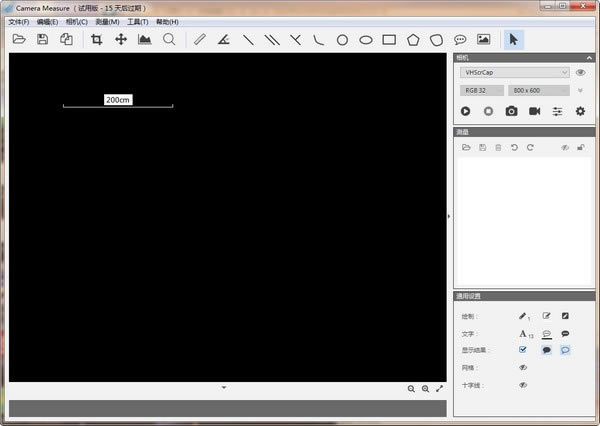
Task: Choose the angle measurement tool
Action: click(224, 39)
